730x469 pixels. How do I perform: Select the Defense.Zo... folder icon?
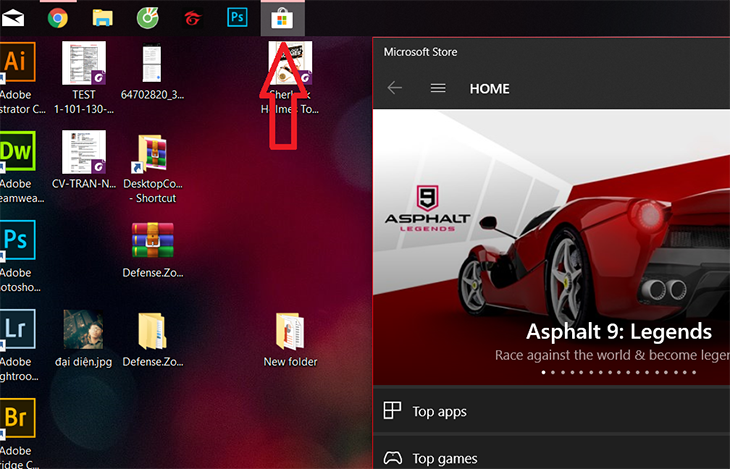pos(152,331)
